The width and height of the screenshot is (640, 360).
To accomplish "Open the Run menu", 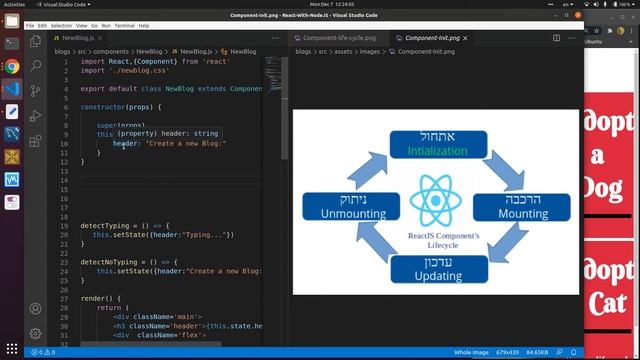I will pyautogui.click(x=106, y=26).
